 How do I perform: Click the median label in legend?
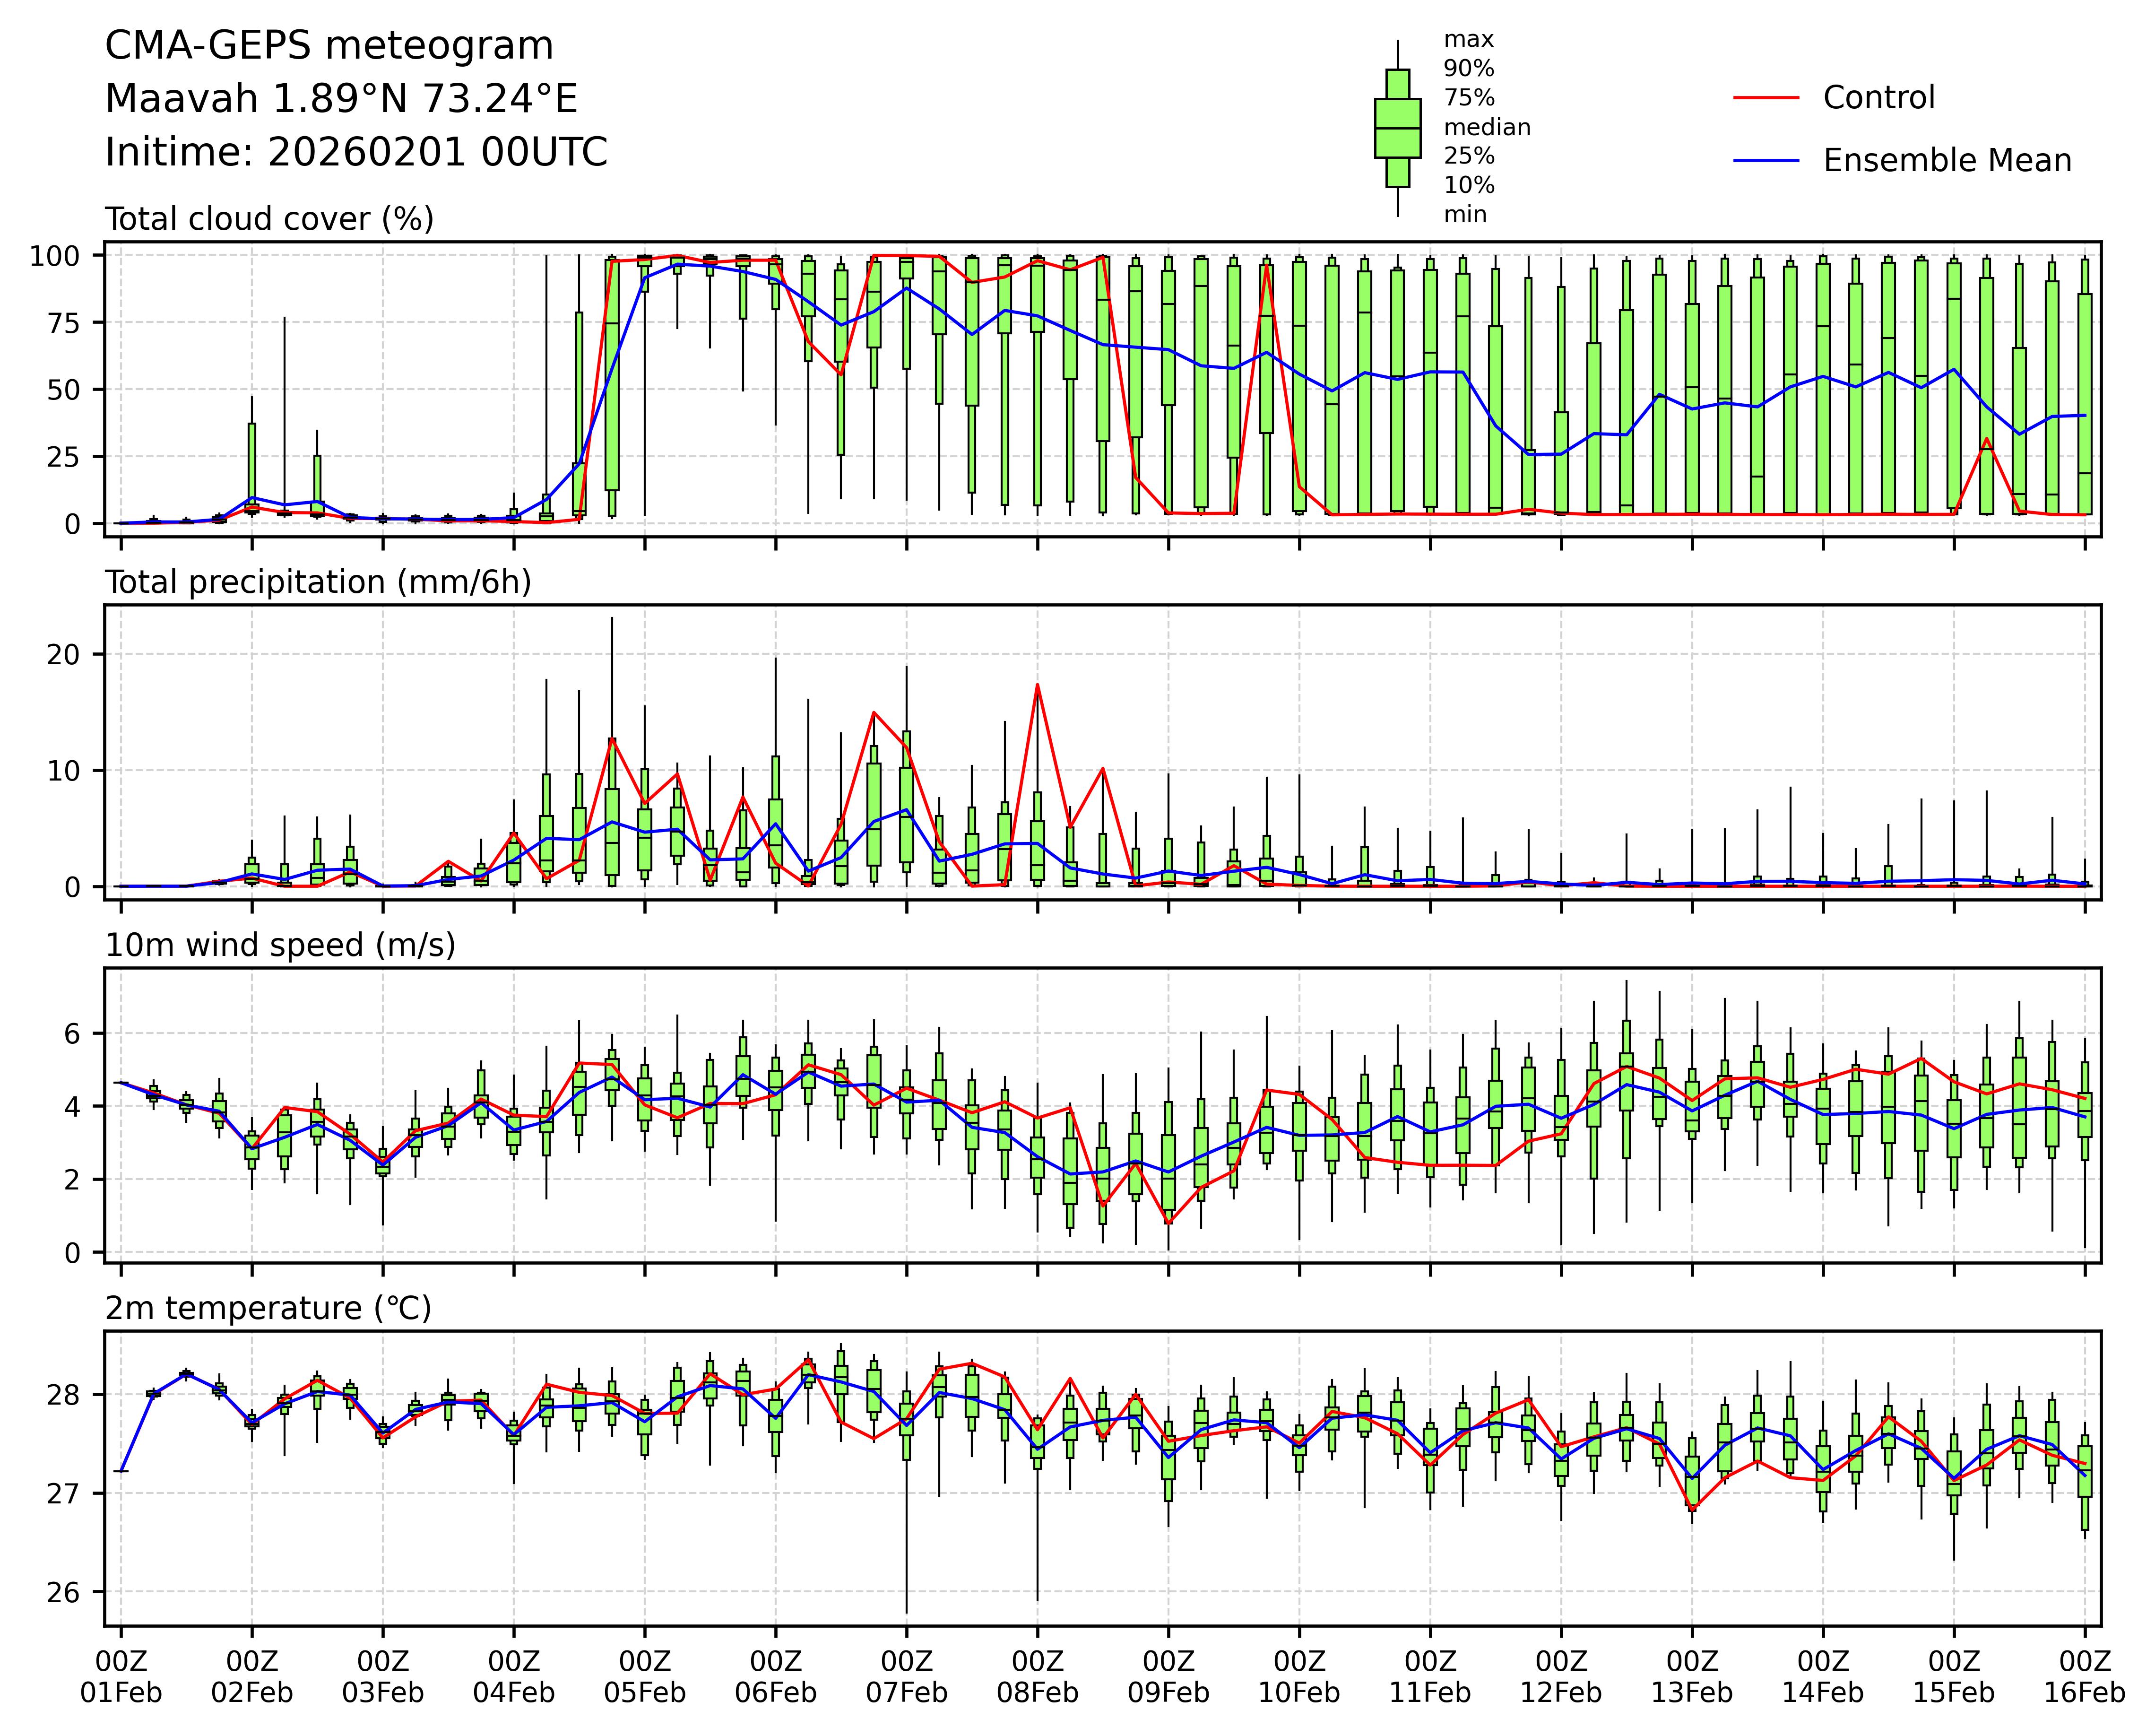pos(1486,128)
